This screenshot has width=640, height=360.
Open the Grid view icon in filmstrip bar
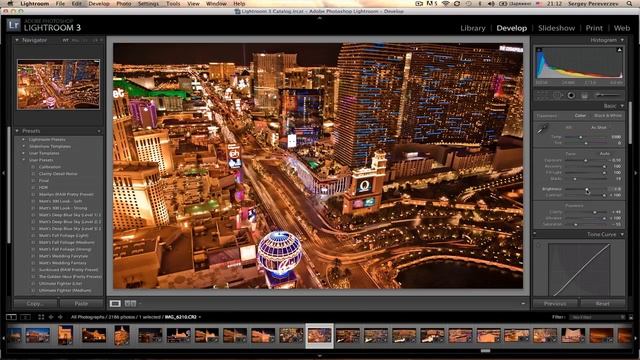tap(41, 317)
